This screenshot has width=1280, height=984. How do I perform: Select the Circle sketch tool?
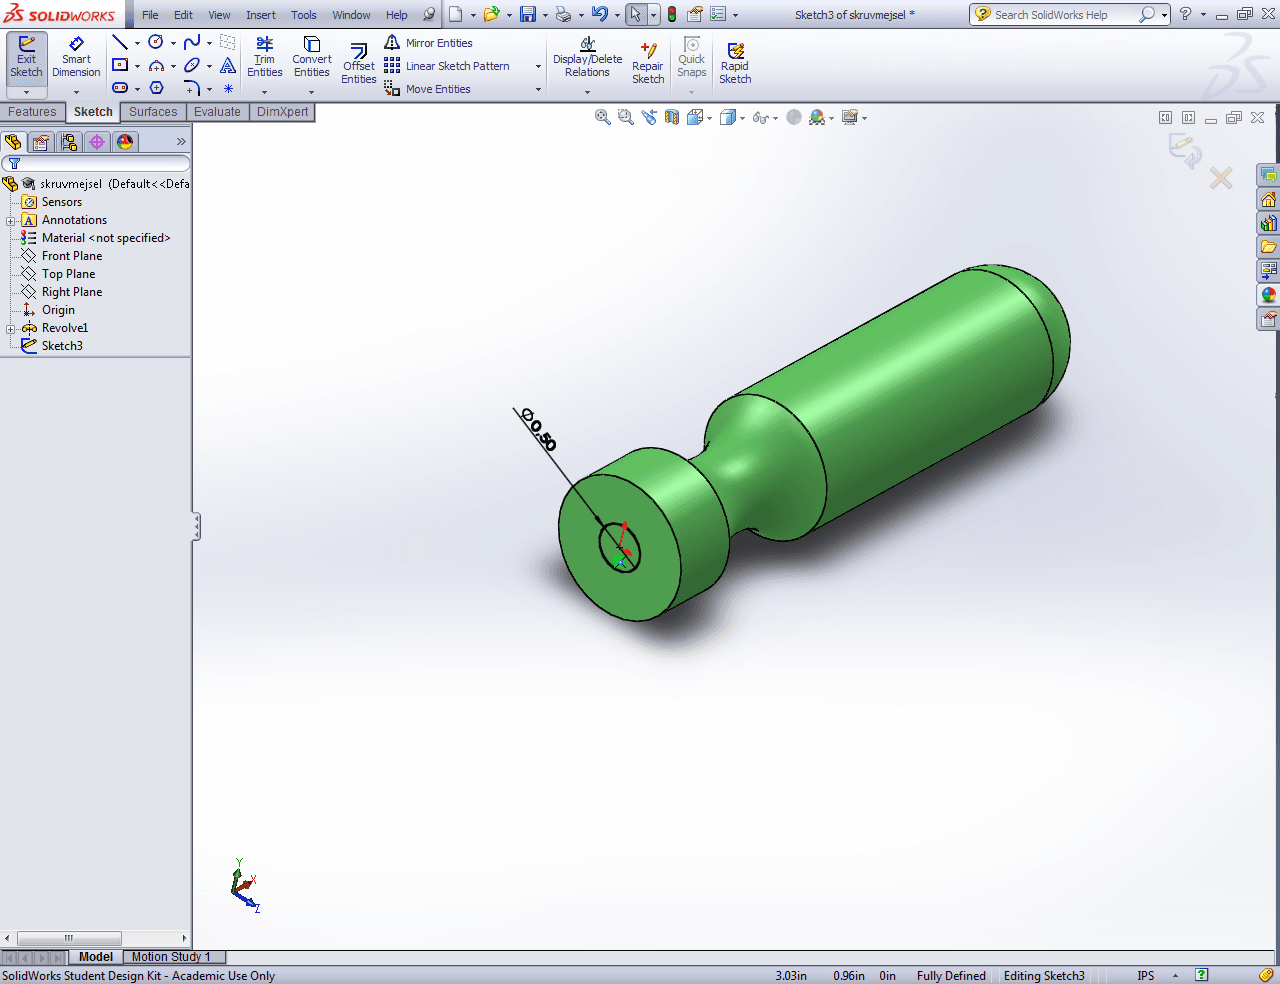(156, 42)
